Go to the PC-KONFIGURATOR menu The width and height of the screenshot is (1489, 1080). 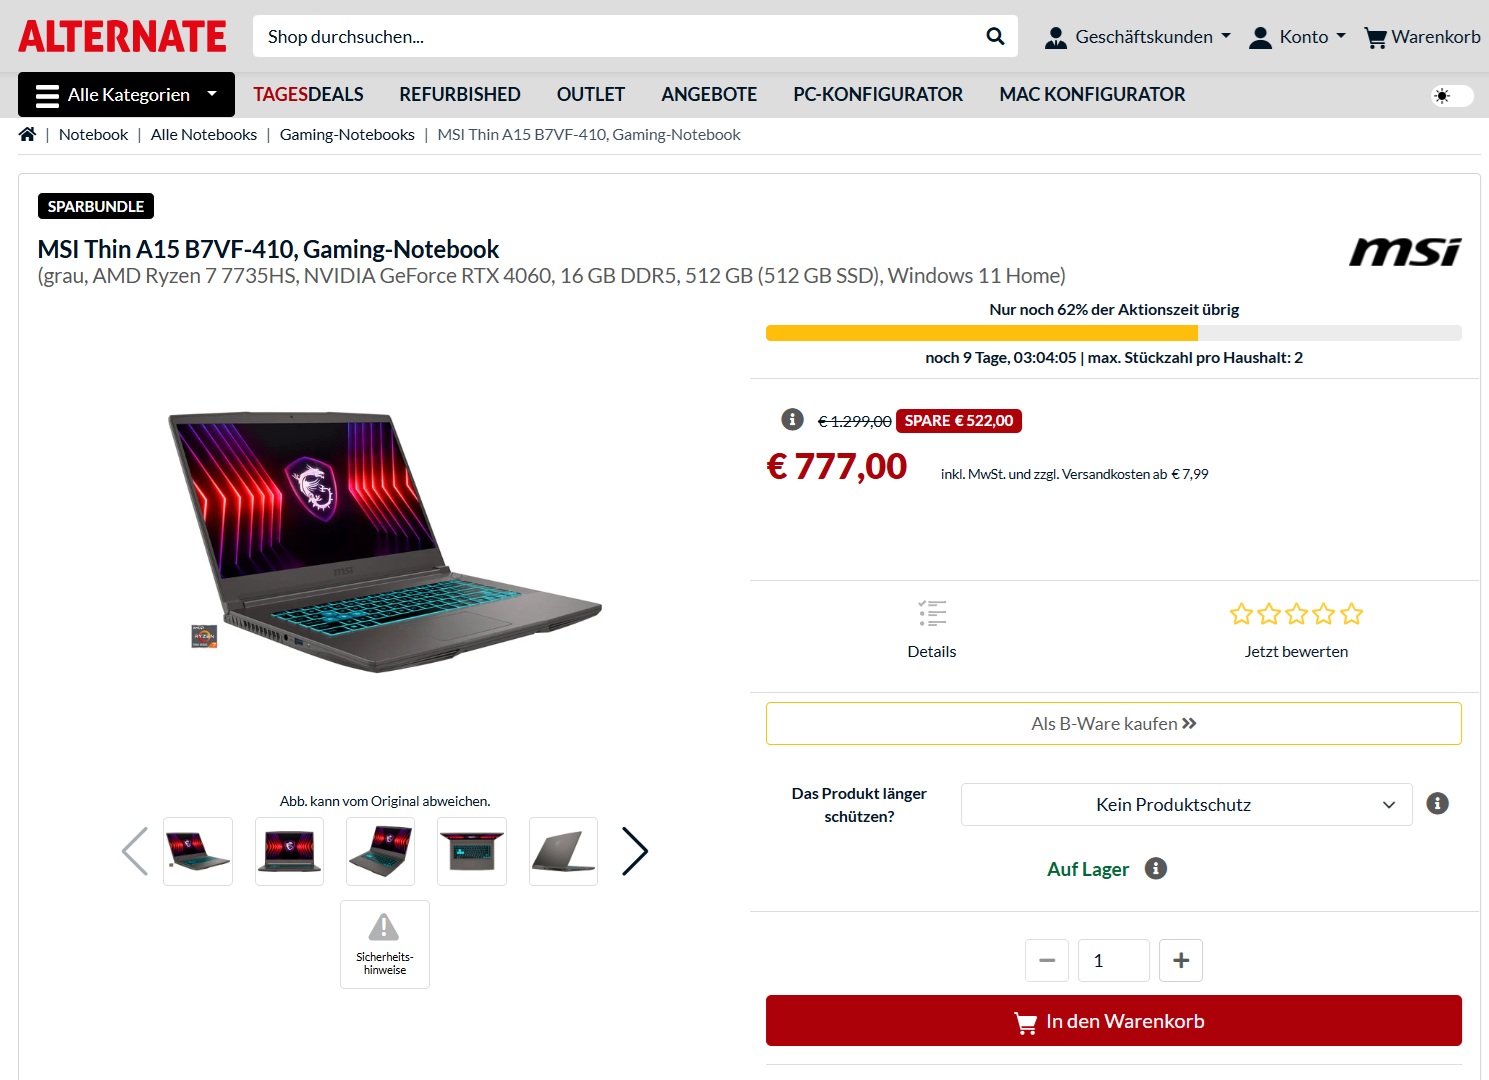tap(878, 94)
